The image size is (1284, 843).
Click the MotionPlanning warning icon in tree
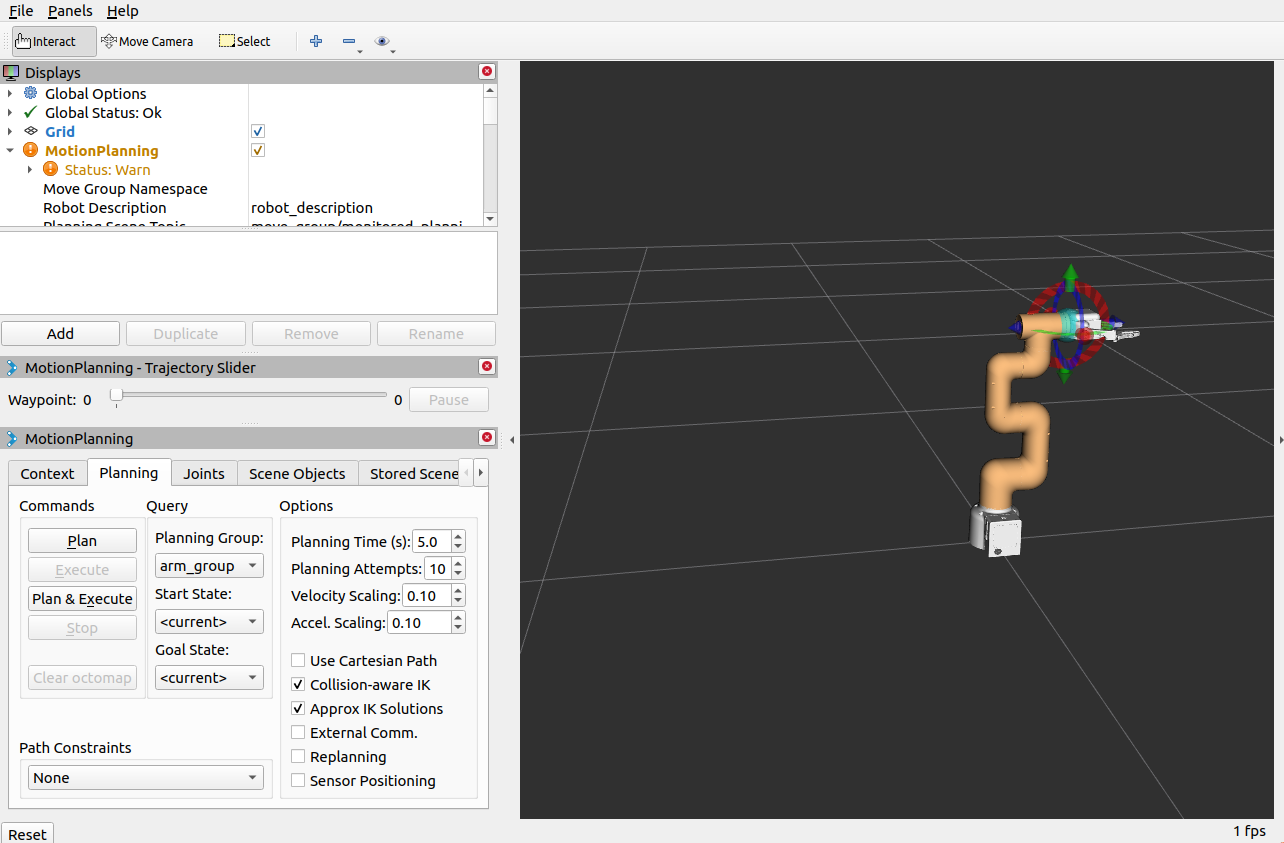click(x=30, y=151)
